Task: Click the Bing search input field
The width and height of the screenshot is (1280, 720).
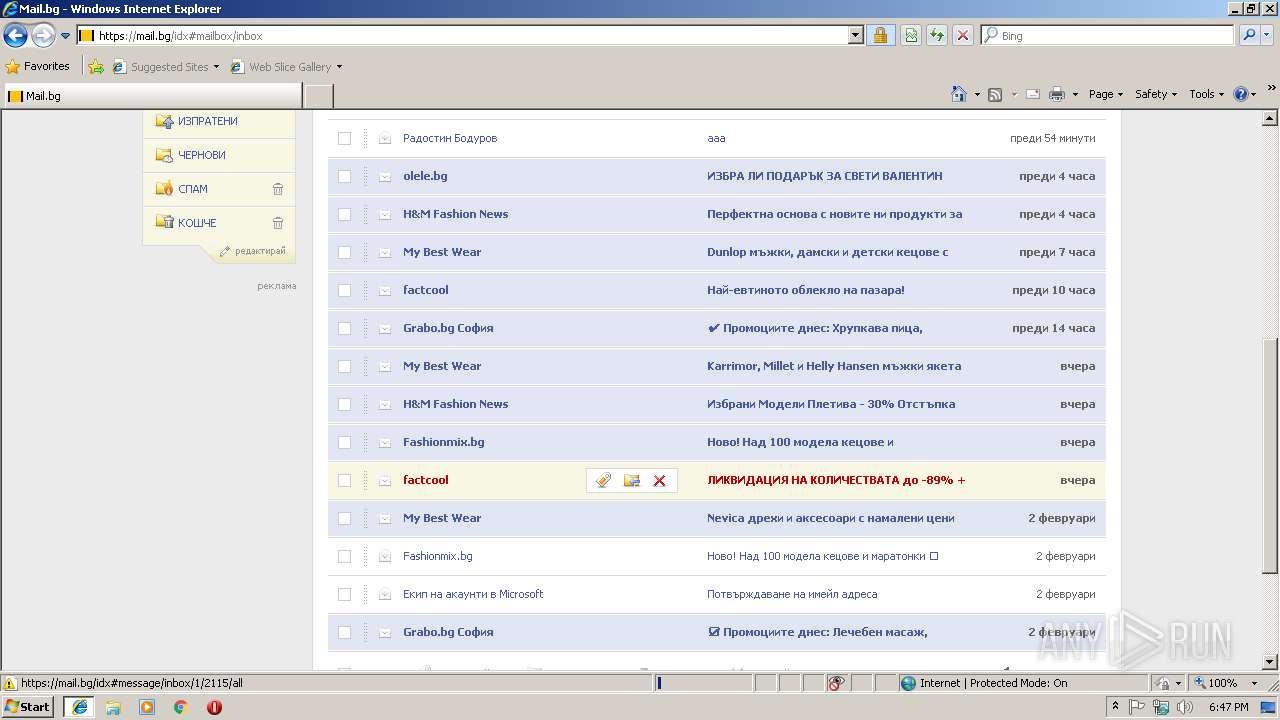Action: [x=1107, y=35]
